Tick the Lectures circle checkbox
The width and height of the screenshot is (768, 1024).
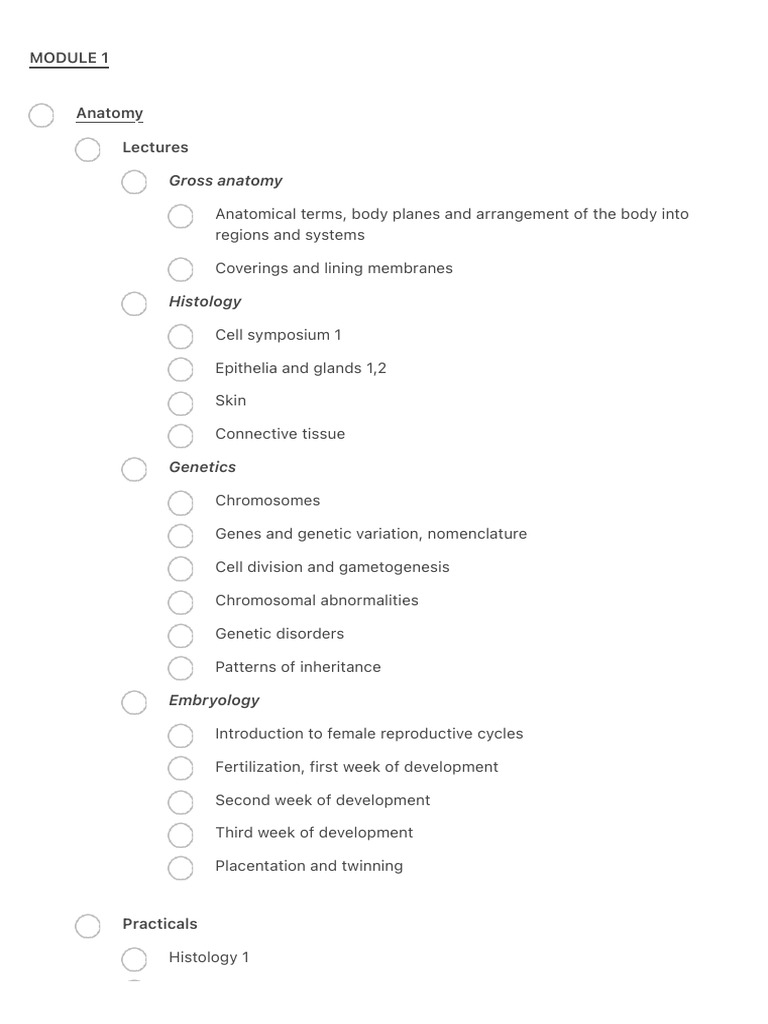88,150
